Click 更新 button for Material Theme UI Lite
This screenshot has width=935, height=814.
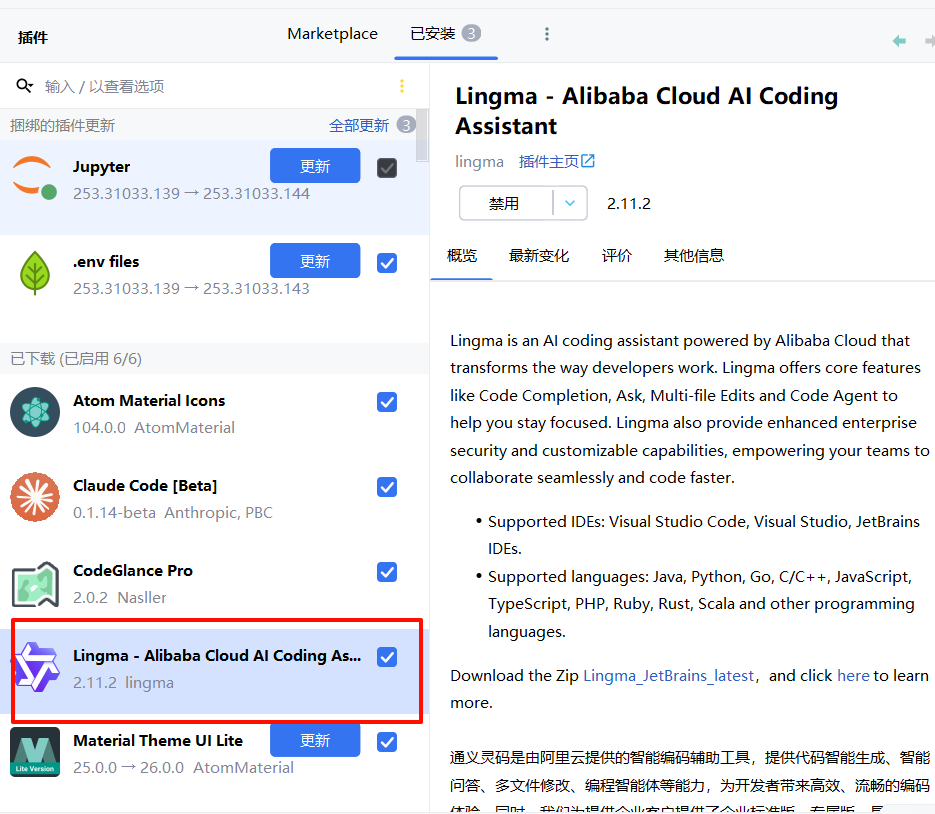tap(315, 740)
